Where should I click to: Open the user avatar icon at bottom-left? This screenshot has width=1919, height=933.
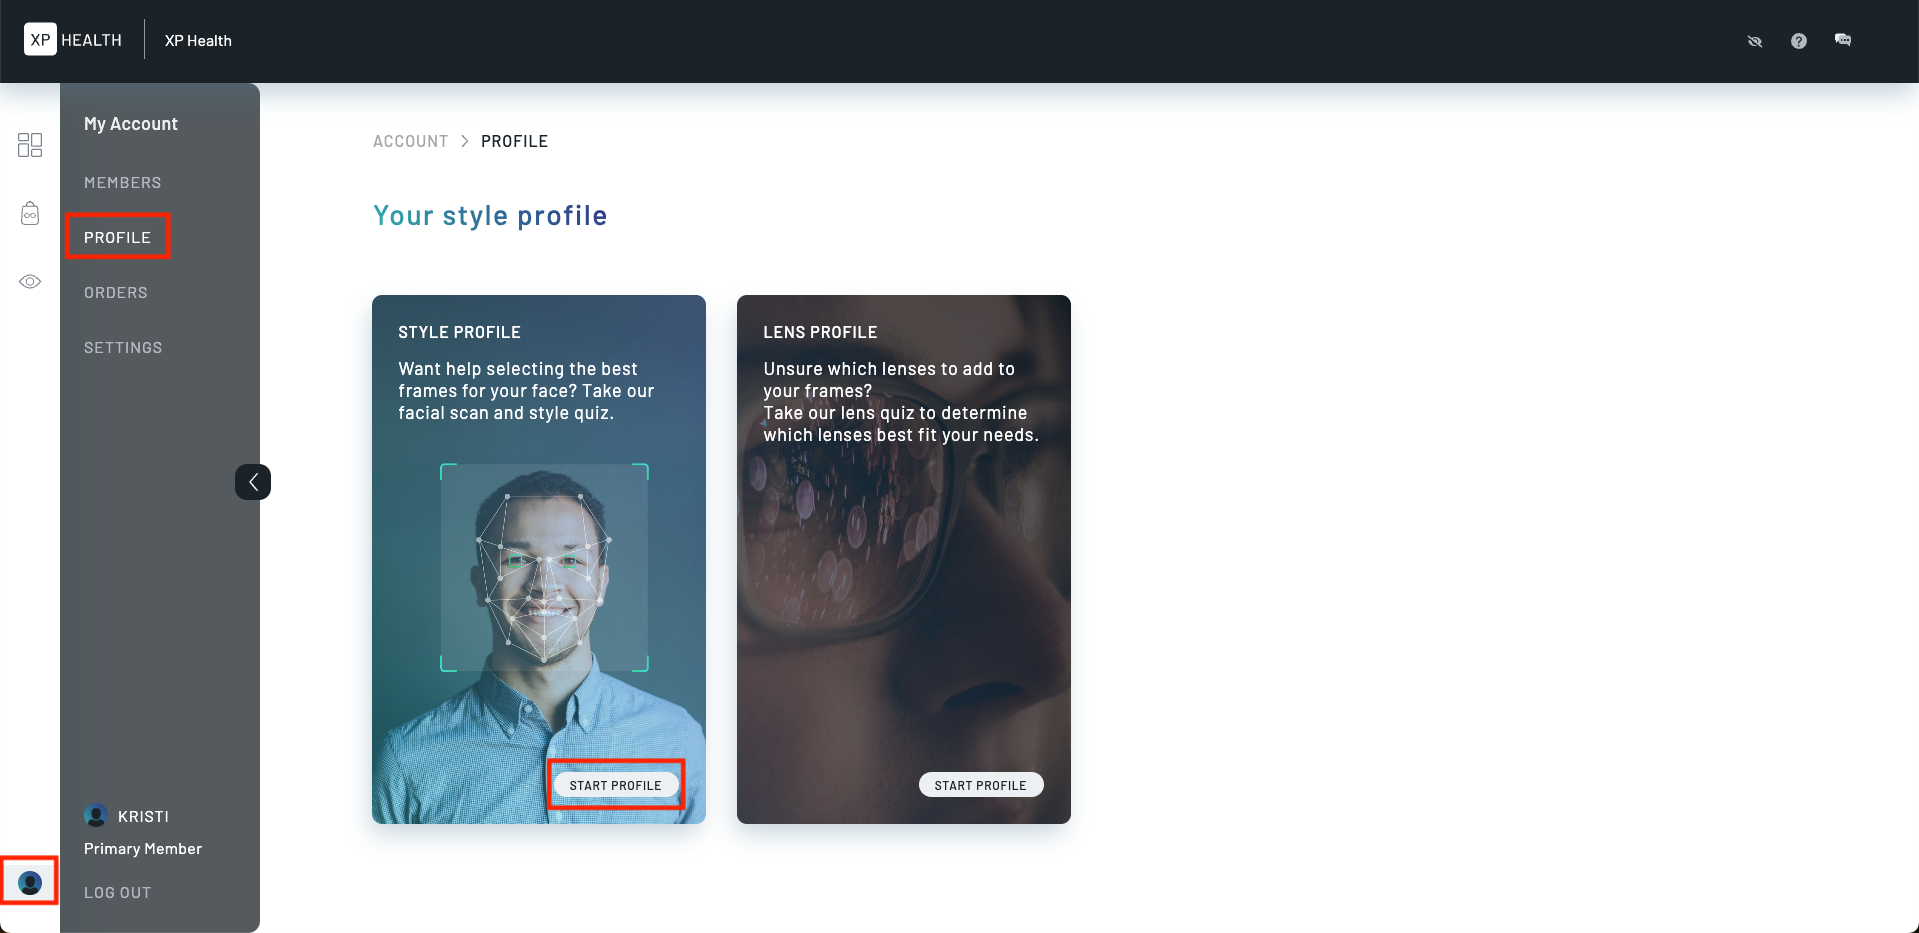[30, 883]
